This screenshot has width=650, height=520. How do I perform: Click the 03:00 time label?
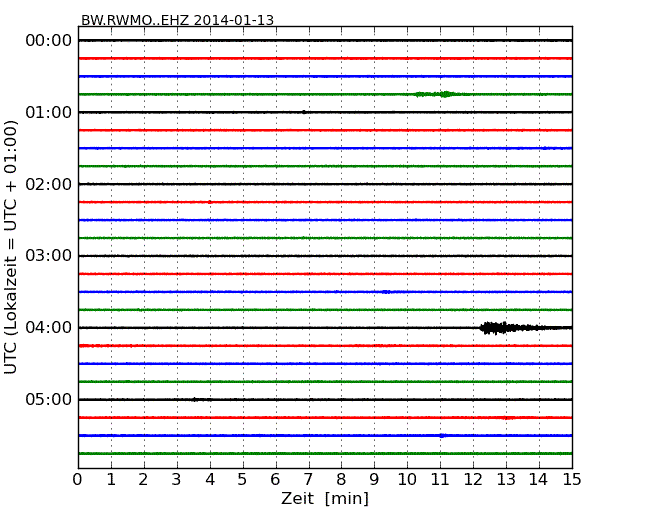coord(49,256)
